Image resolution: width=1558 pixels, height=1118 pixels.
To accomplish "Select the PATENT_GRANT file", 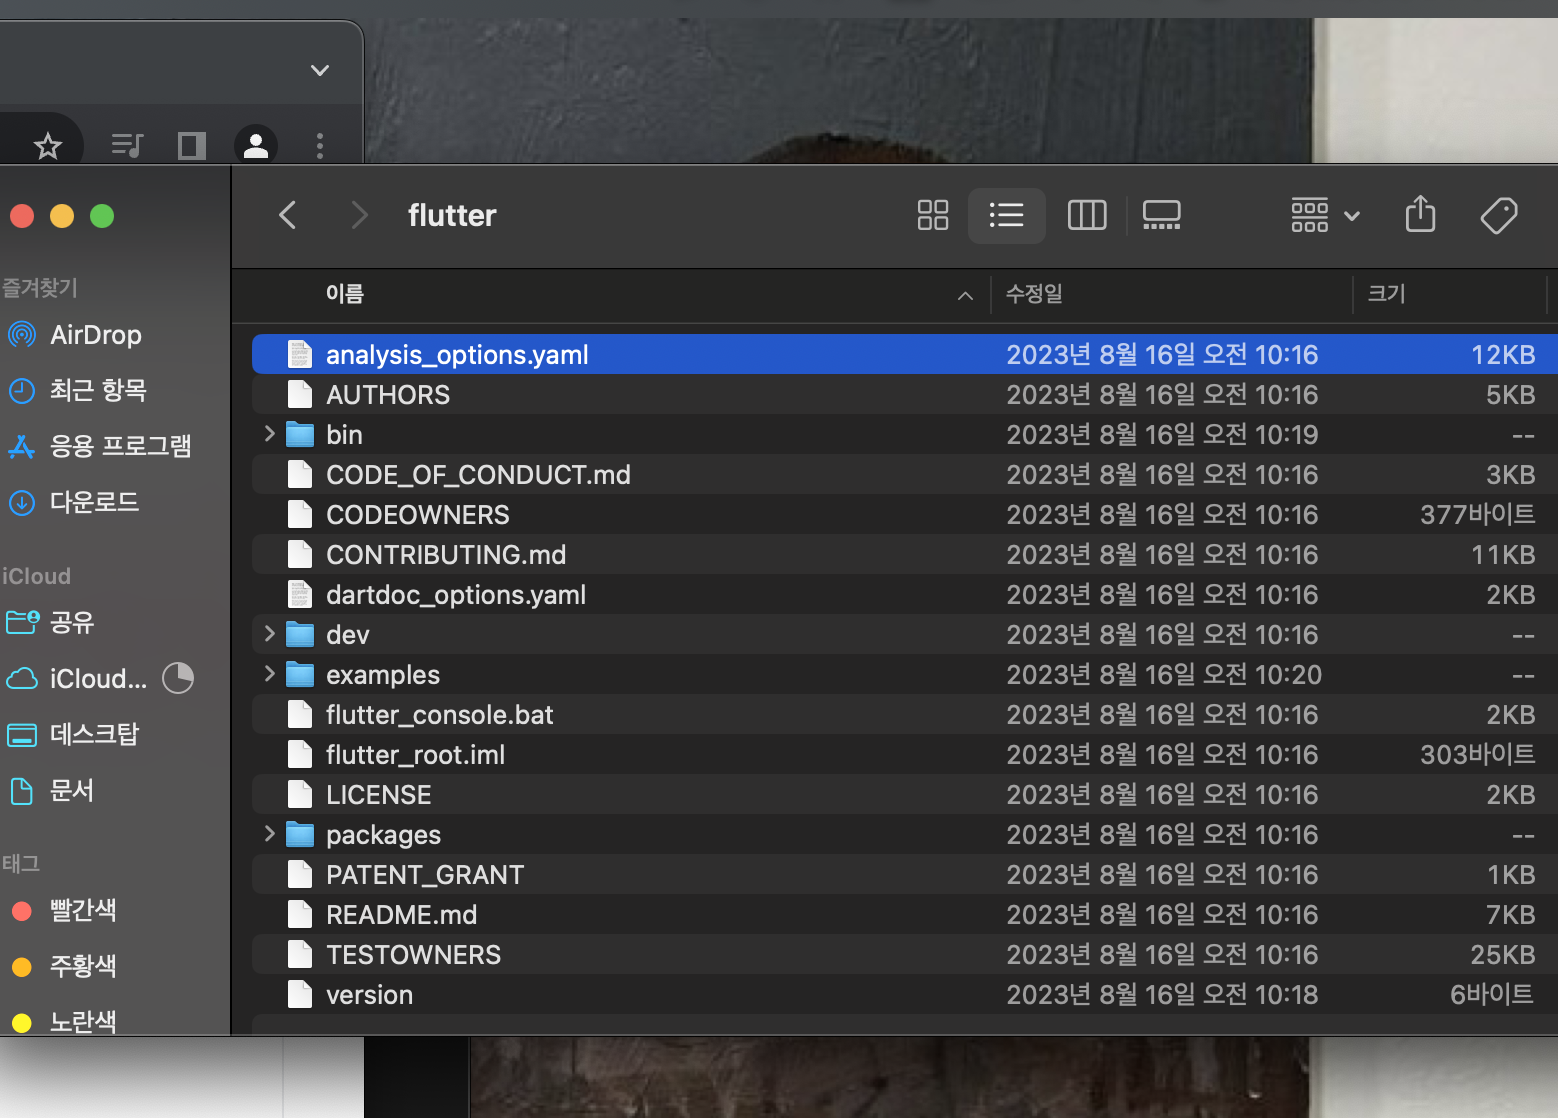I will [x=904, y=874].
